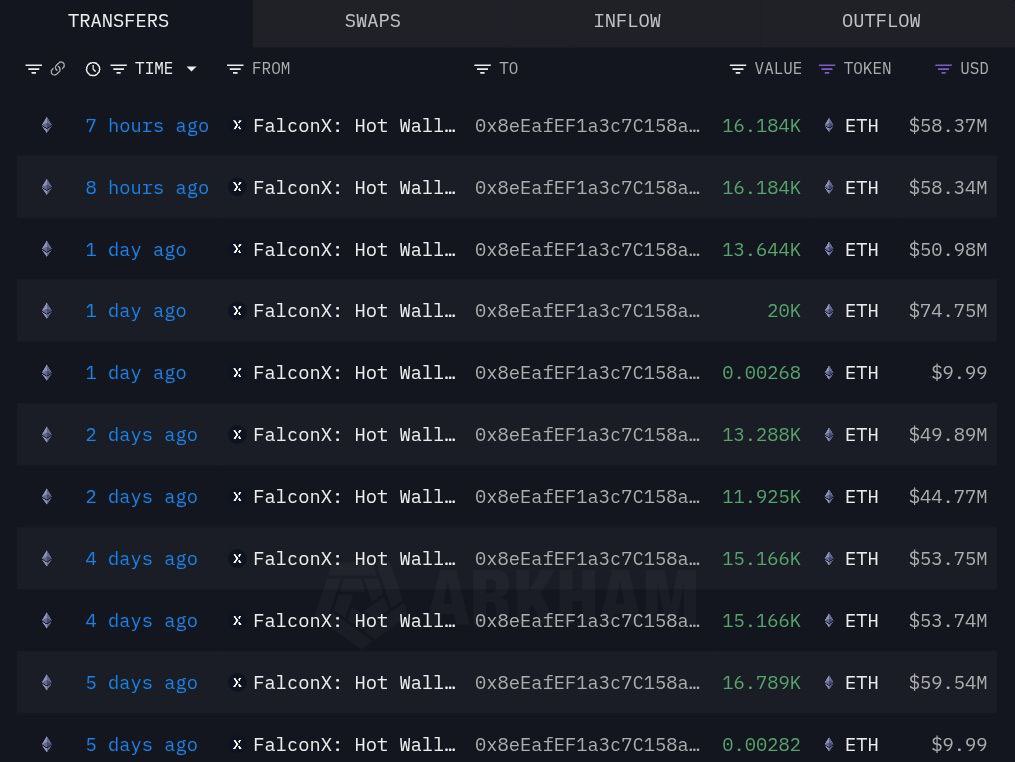This screenshot has height=762, width=1015.
Task: Open the 4 days ago transfer worth $53.75M
Action: coord(141,559)
